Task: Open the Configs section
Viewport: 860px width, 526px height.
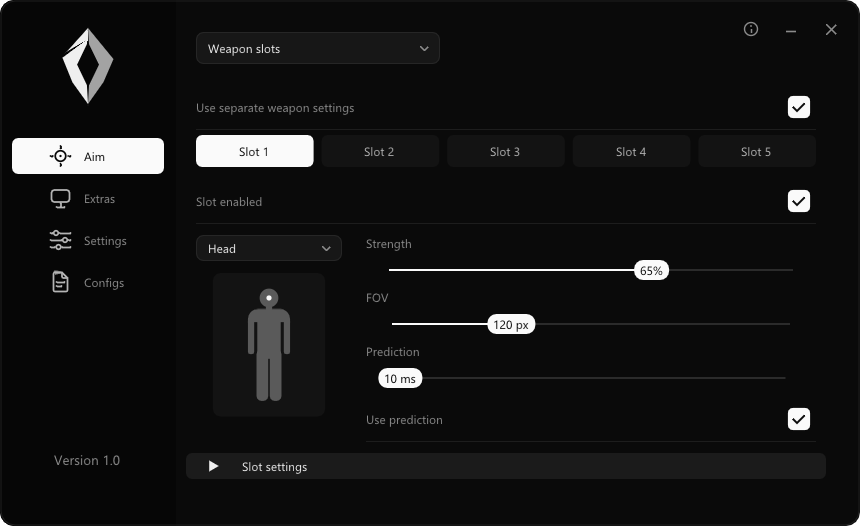Action: 88,282
